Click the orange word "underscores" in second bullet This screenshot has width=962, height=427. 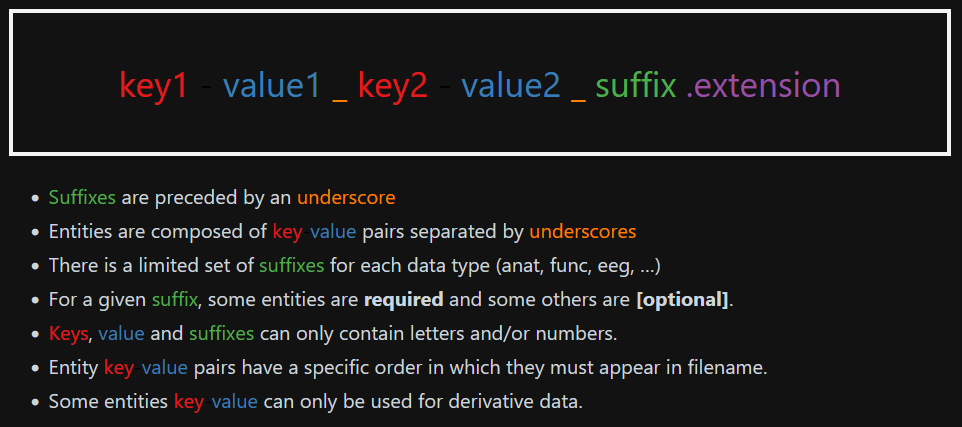583,232
